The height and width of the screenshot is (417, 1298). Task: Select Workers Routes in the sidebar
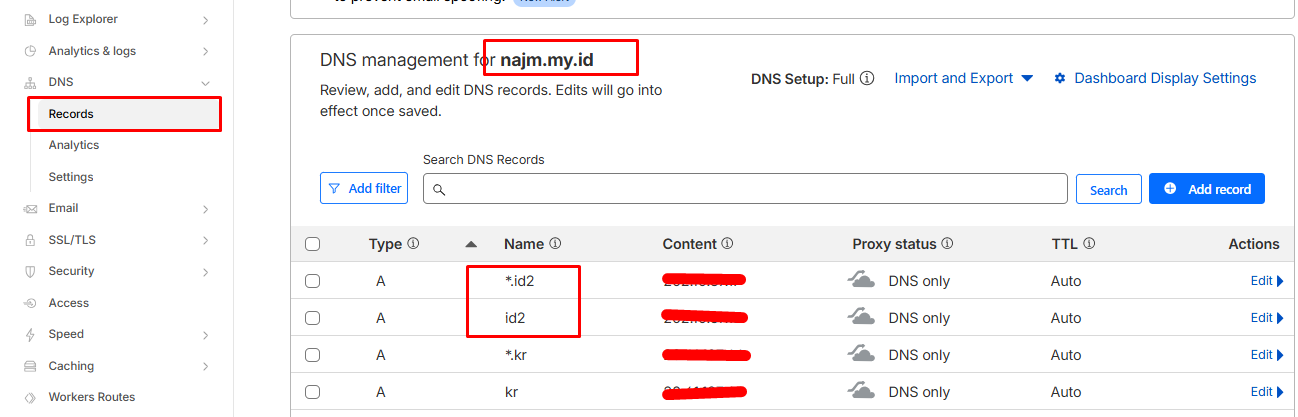[92, 397]
